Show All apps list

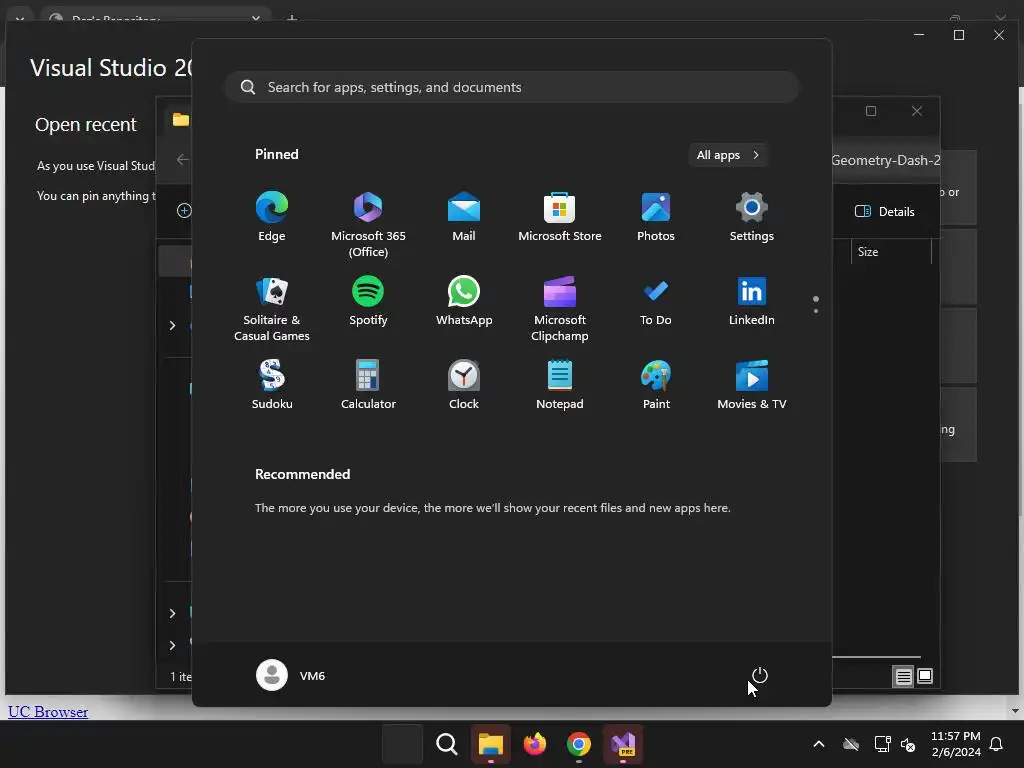pos(728,155)
